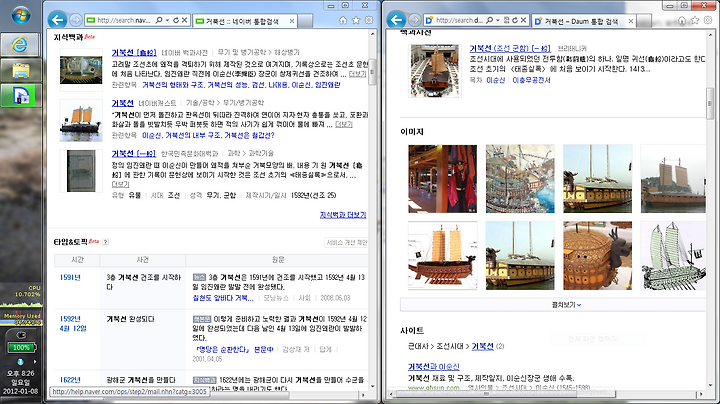Open address dropdown arrow in Naver window
This screenshot has height=404, width=720.
click(167, 20)
